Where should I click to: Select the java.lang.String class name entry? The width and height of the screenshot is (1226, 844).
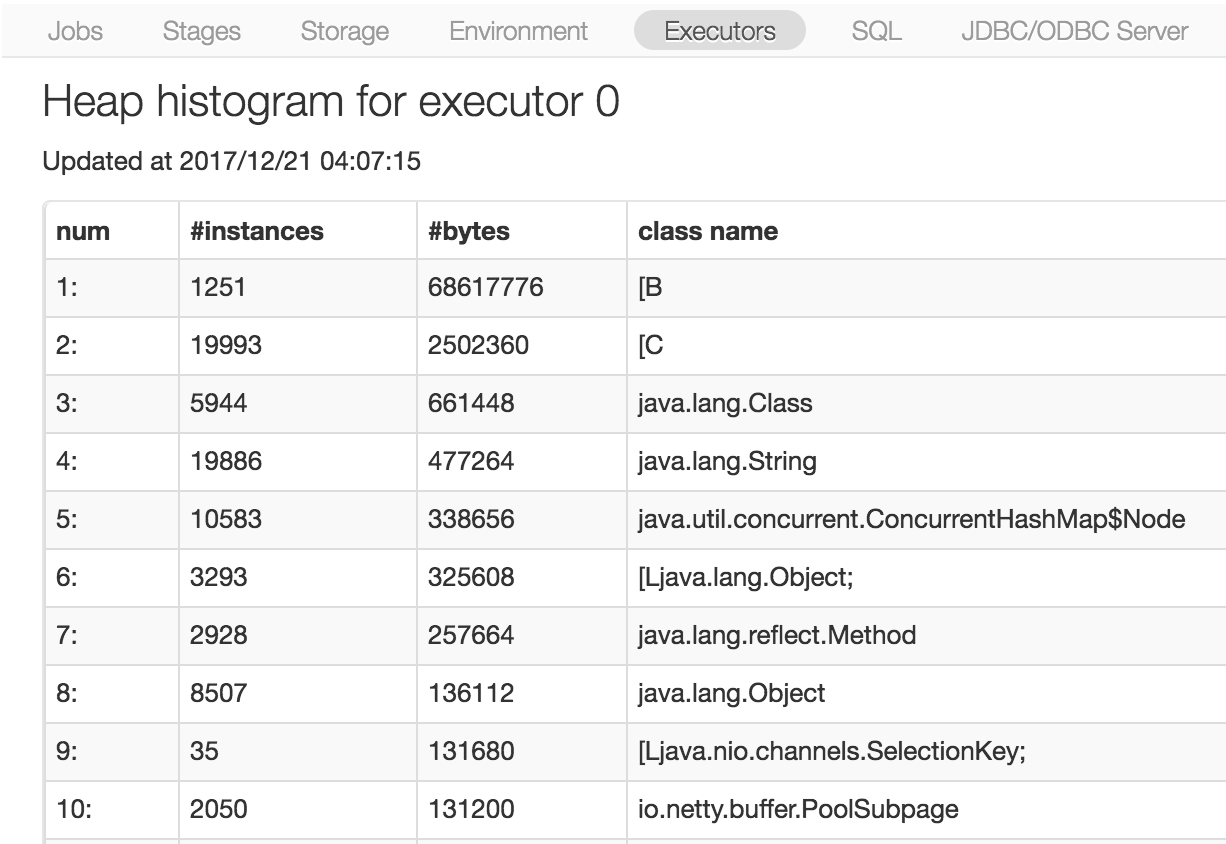[x=727, y=462]
